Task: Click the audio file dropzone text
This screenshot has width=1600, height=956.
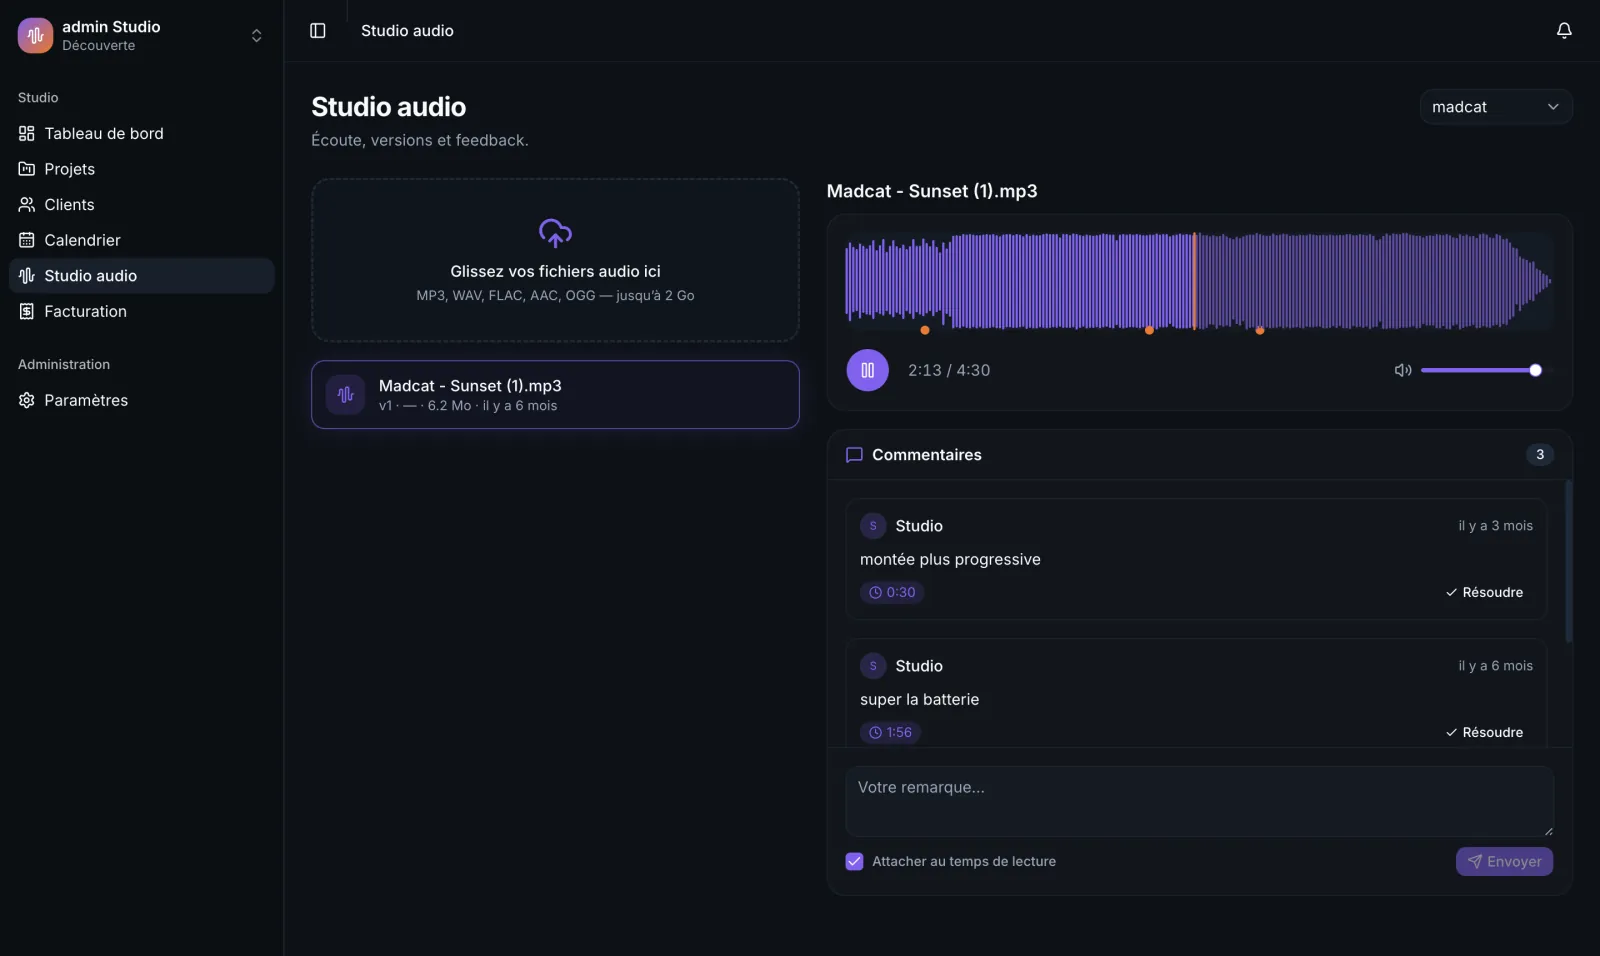Action: point(555,271)
